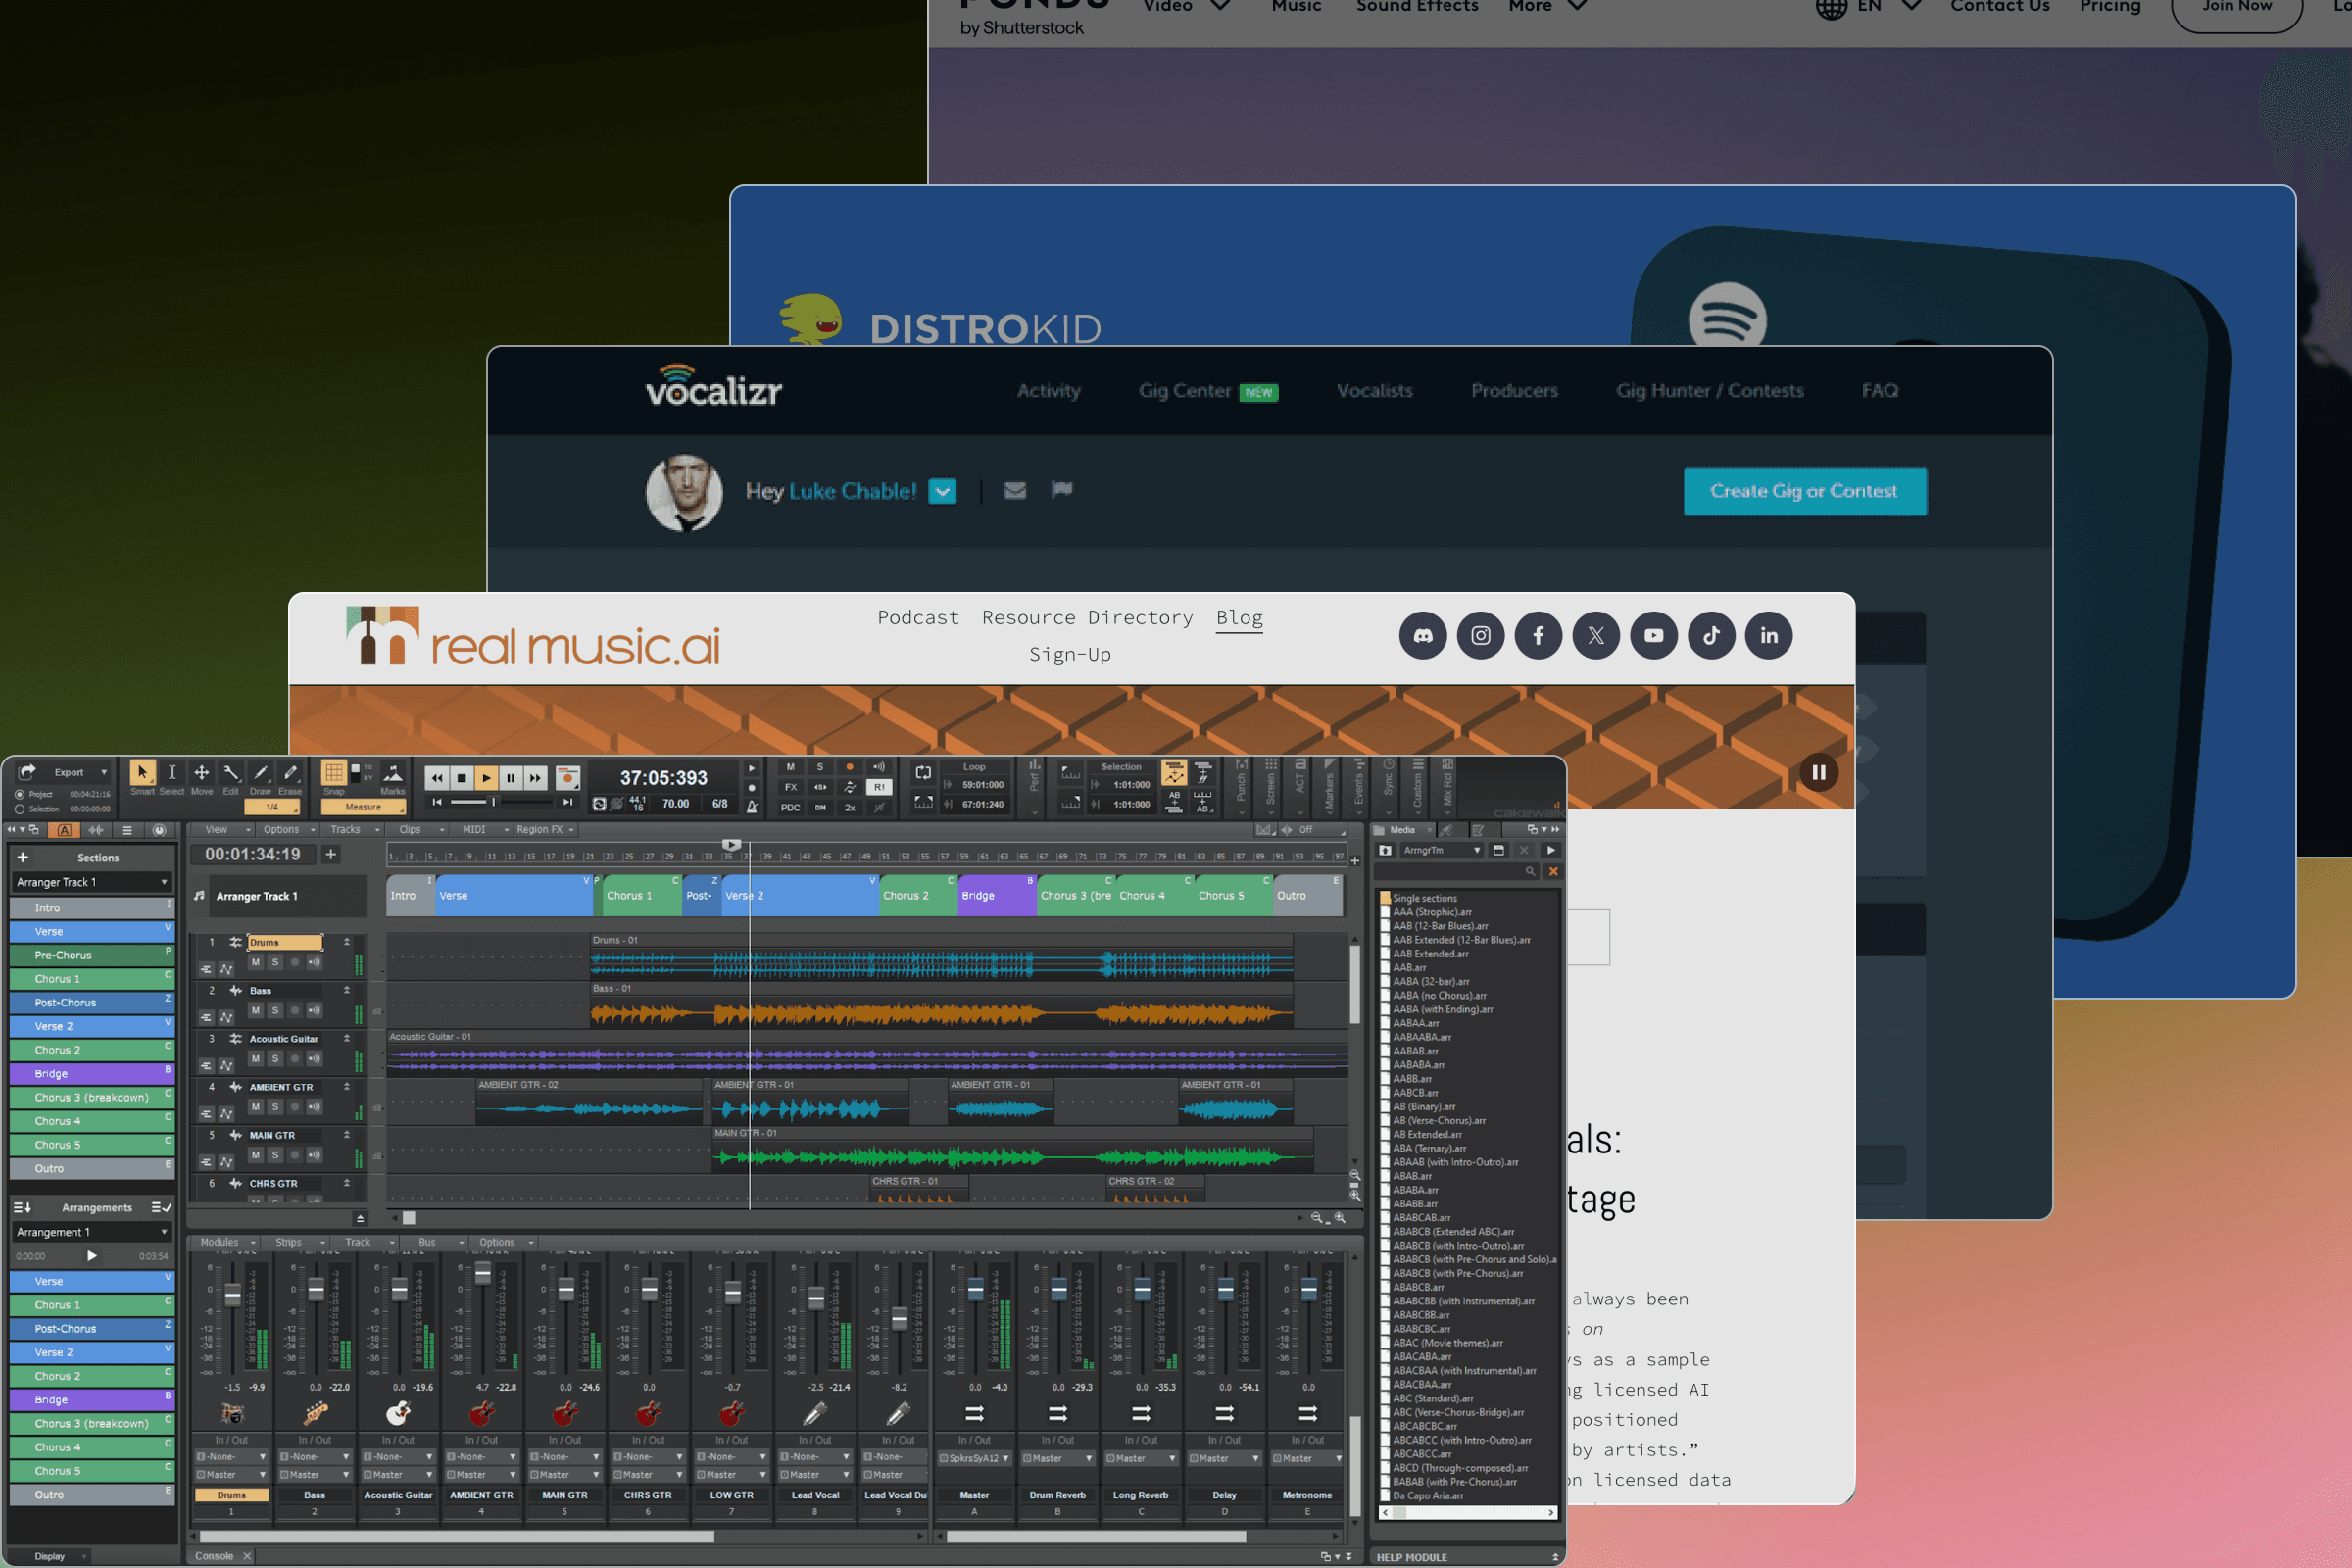Viewport: 2352px width, 1568px height.
Task: Click the Bass channel volume fader
Action: 316,1290
